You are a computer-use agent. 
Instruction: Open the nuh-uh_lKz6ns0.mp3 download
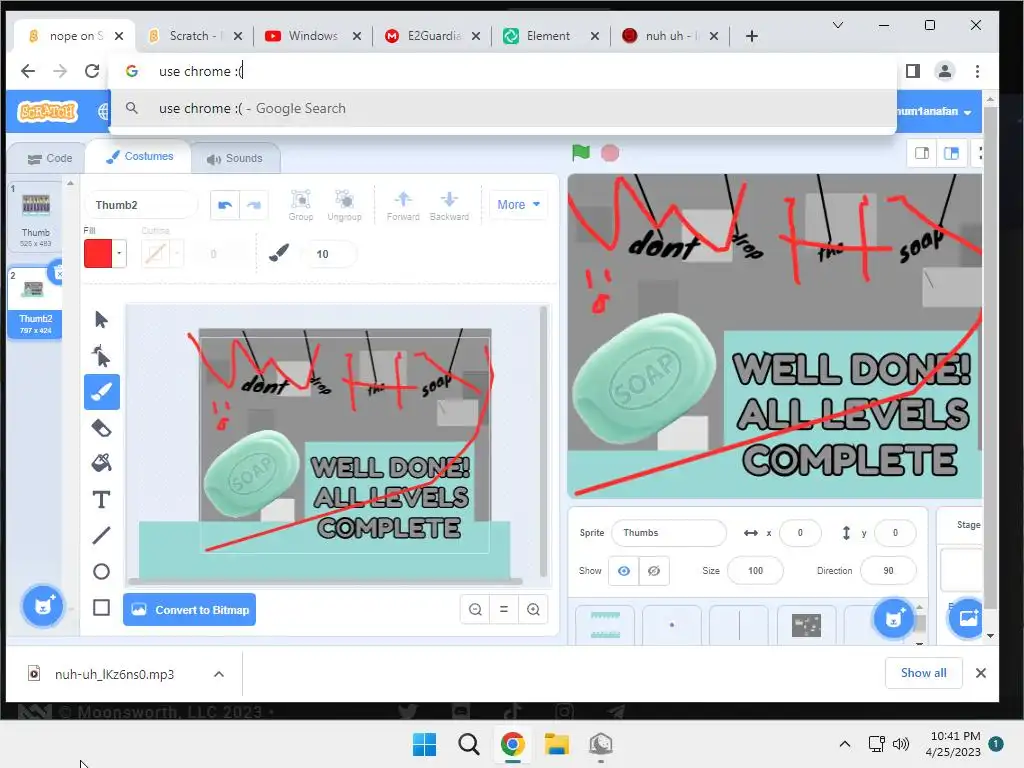(x=114, y=674)
